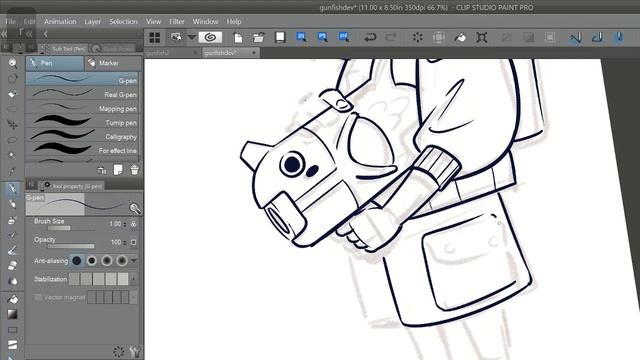Click the rightmost Stabilization level box
The width and height of the screenshot is (640, 360).
click(123, 279)
